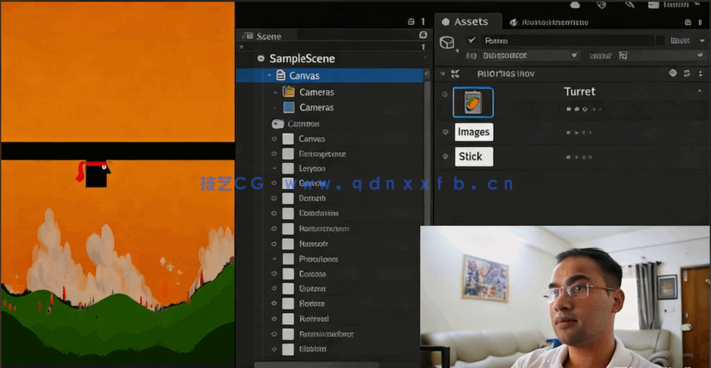
Task: Click the Stick button
Action: [474, 156]
